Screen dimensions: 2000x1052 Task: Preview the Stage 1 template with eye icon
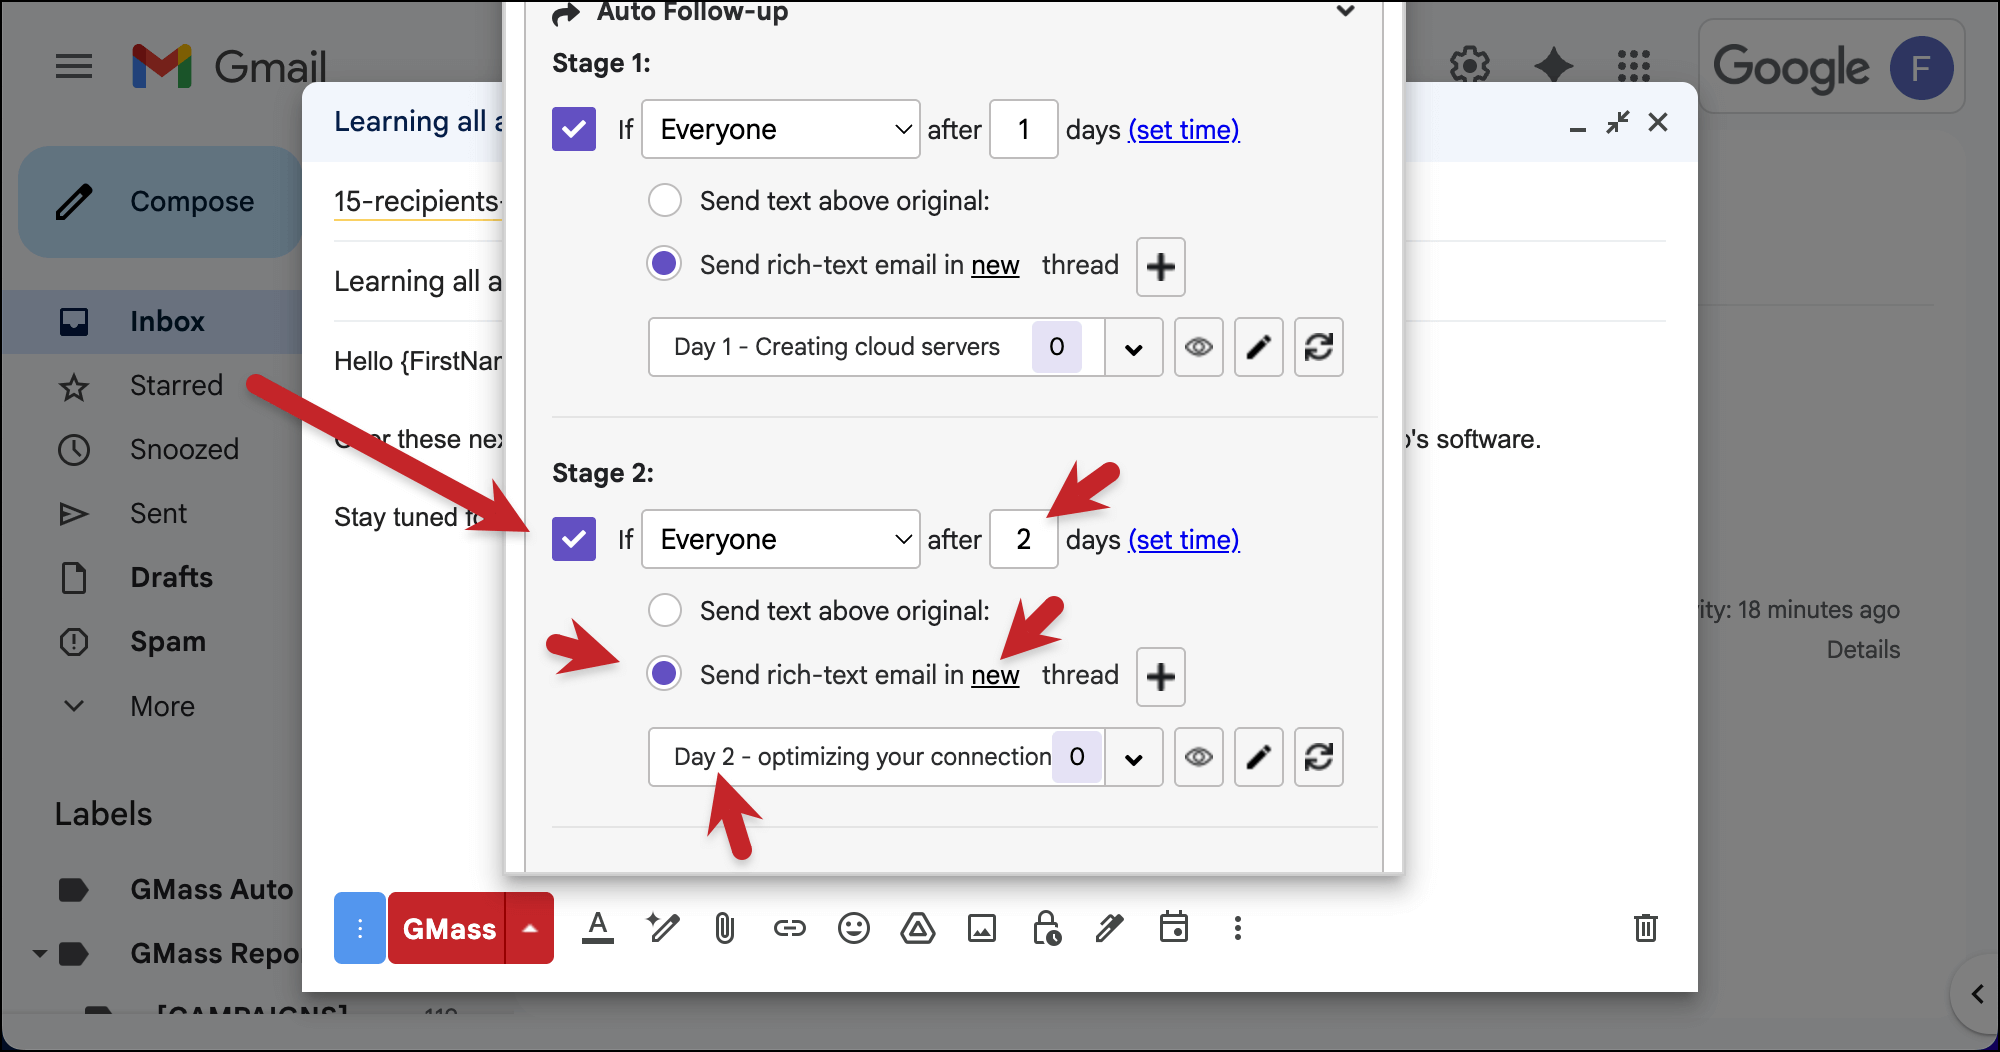pyautogui.click(x=1198, y=347)
